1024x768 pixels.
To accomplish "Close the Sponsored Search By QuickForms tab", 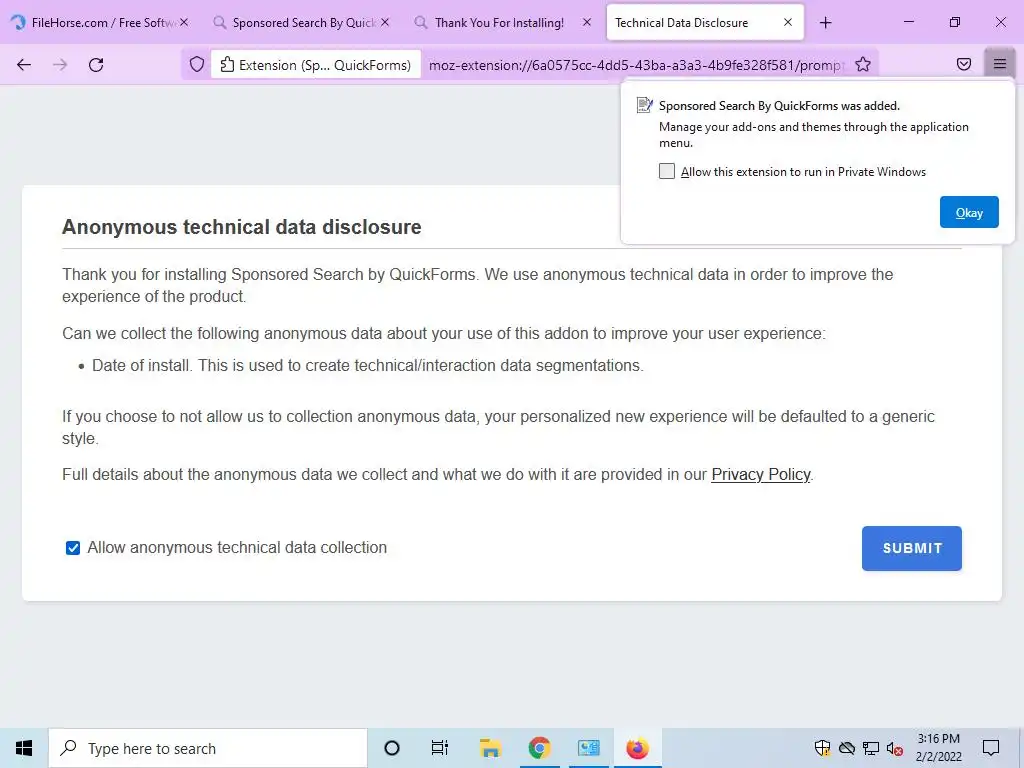I will 385,22.
